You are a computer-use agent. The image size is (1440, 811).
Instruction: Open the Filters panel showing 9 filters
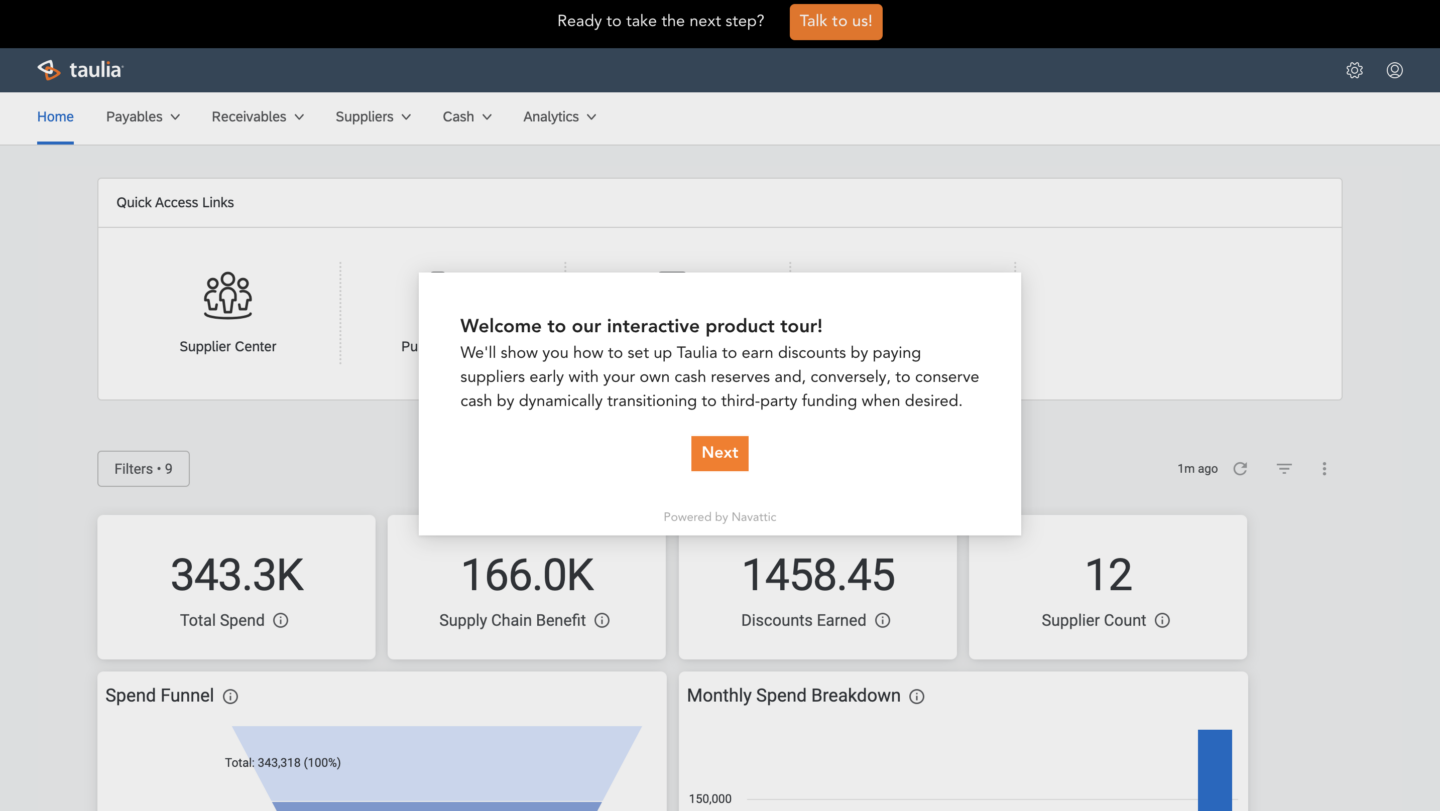143,468
